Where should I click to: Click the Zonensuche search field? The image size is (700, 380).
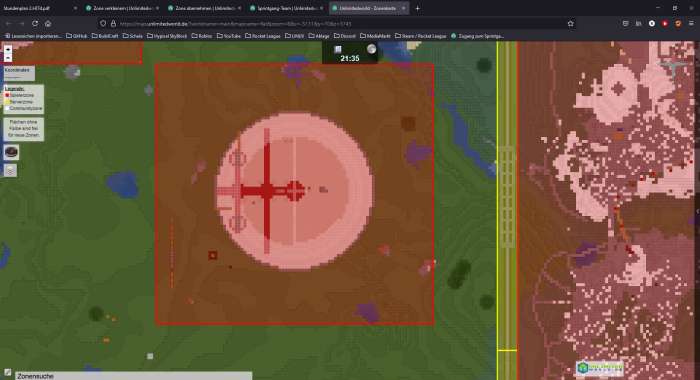click(133, 376)
